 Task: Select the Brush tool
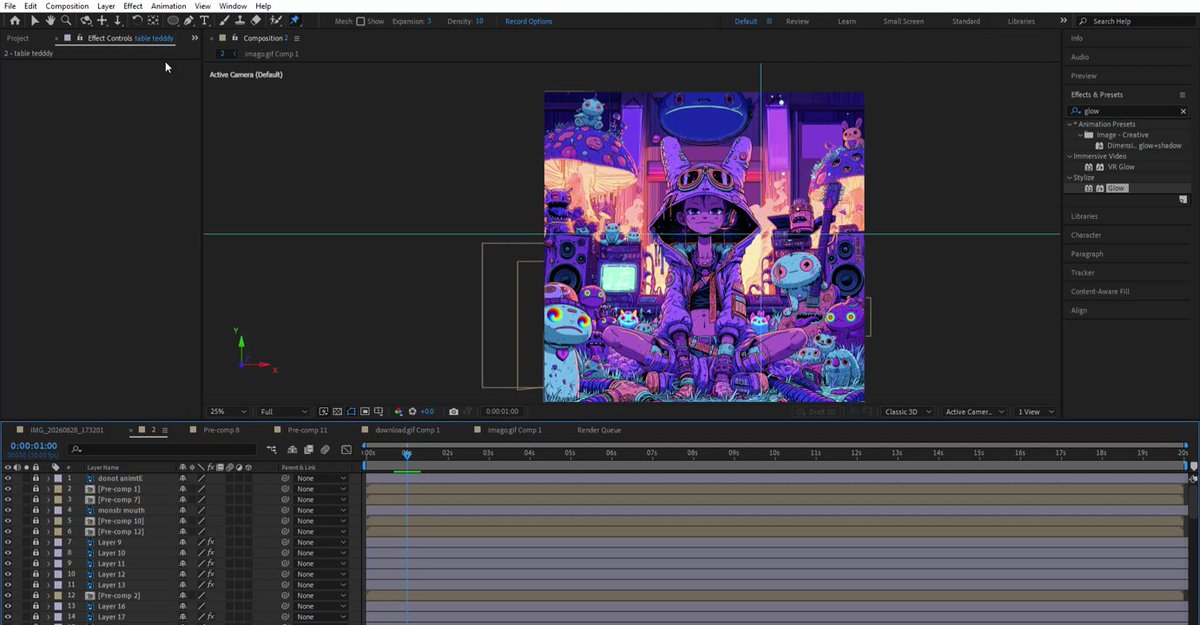[225, 20]
